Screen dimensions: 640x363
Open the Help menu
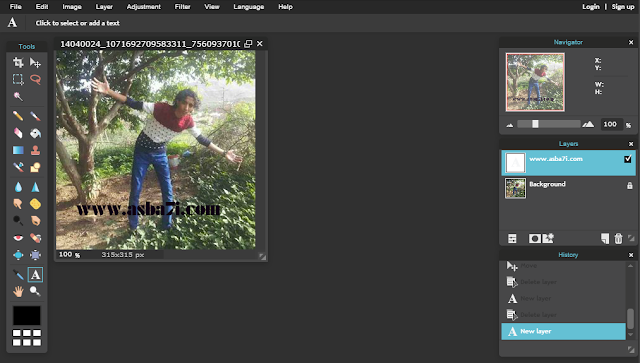coord(285,7)
